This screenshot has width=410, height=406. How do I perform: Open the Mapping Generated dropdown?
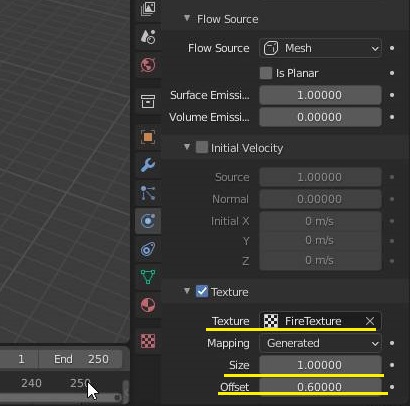(320, 343)
